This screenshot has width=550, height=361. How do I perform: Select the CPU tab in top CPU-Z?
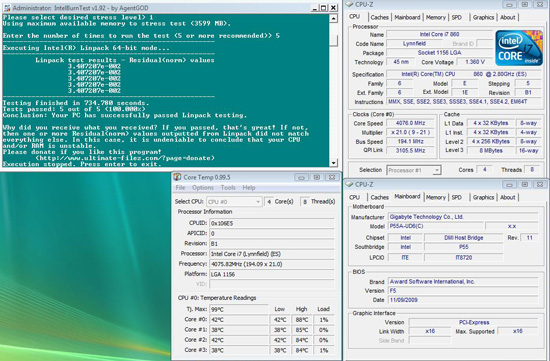355,16
